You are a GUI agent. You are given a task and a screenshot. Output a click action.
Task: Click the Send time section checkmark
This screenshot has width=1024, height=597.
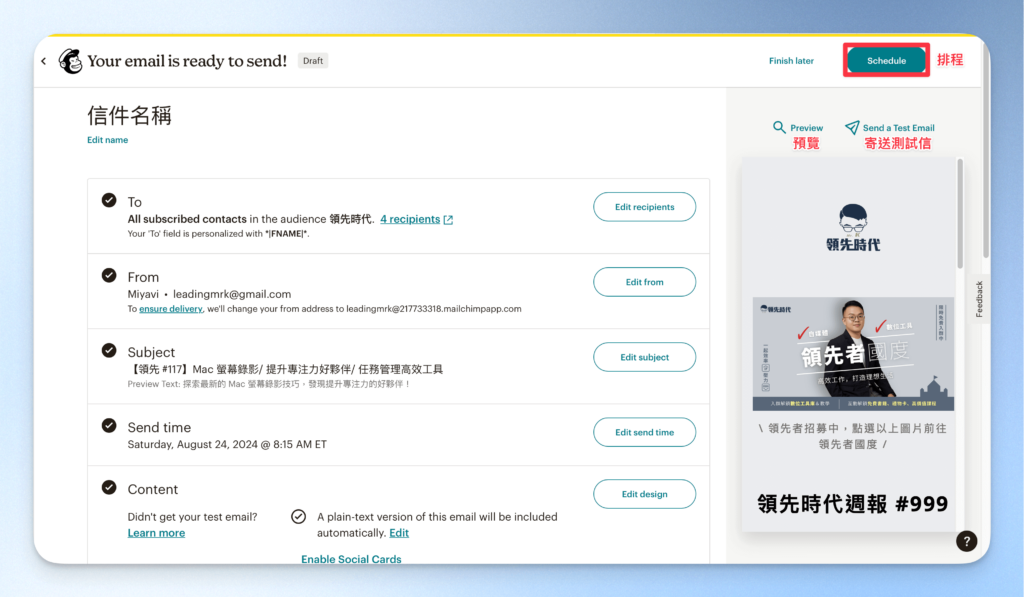click(x=109, y=426)
